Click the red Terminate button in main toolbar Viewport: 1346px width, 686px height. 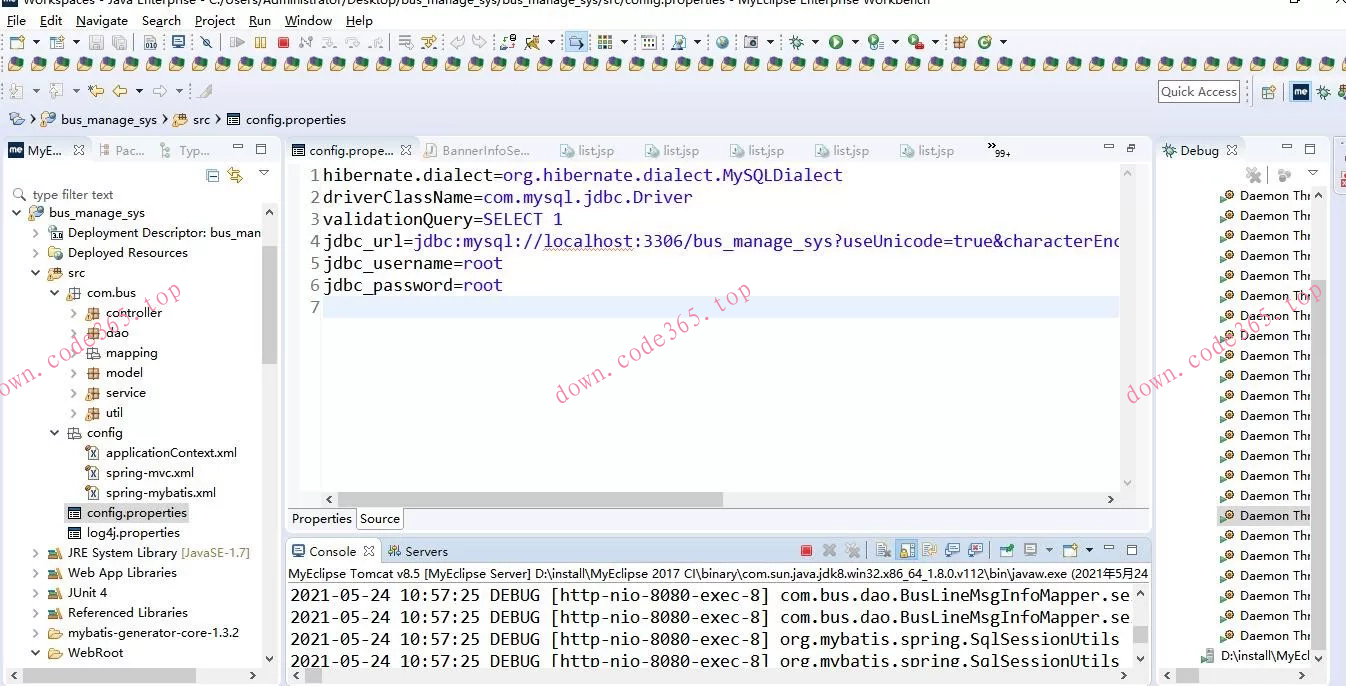tap(283, 42)
